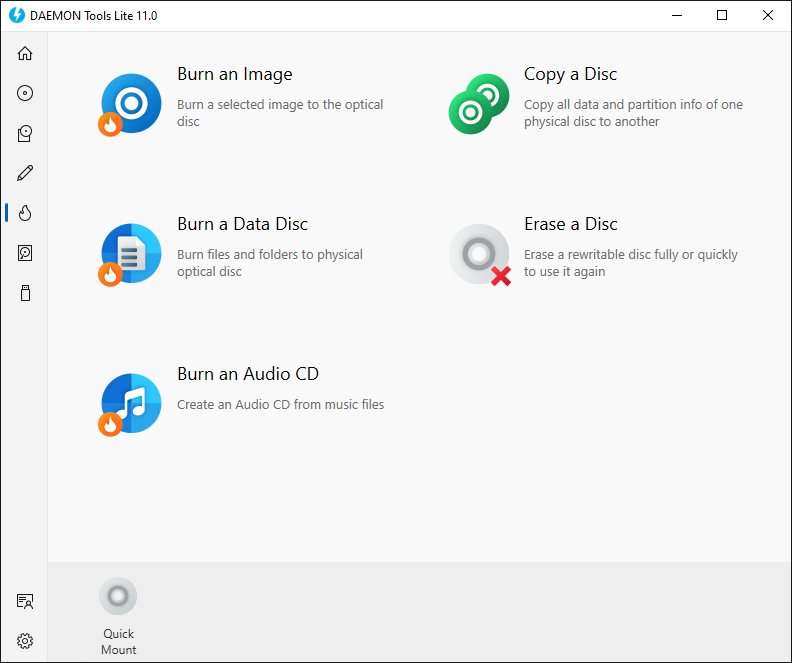Click 'Erase a rewritable disc fully' description
The image size is (792, 663).
point(631,263)
